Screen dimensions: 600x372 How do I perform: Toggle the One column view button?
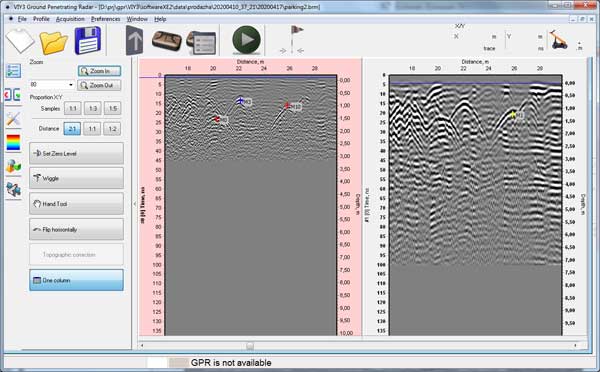[77, 280]
